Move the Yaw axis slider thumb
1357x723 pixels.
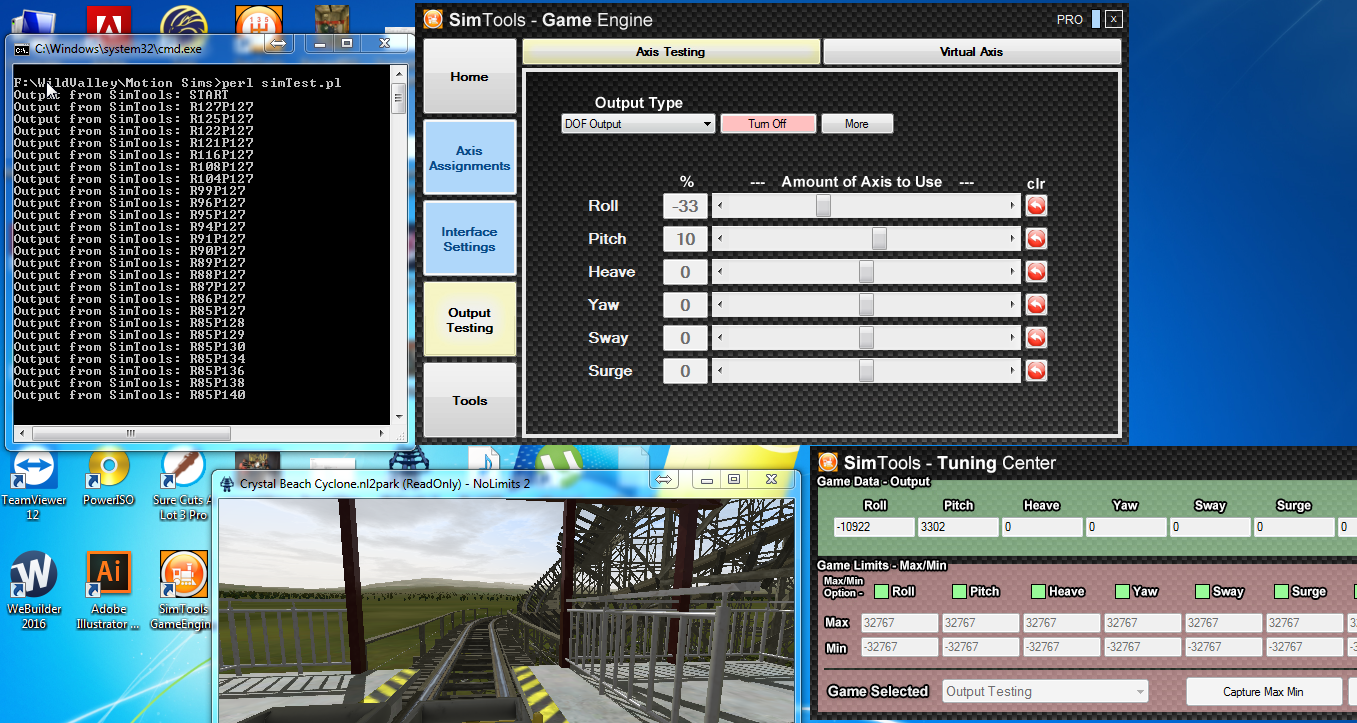(866, 305)
